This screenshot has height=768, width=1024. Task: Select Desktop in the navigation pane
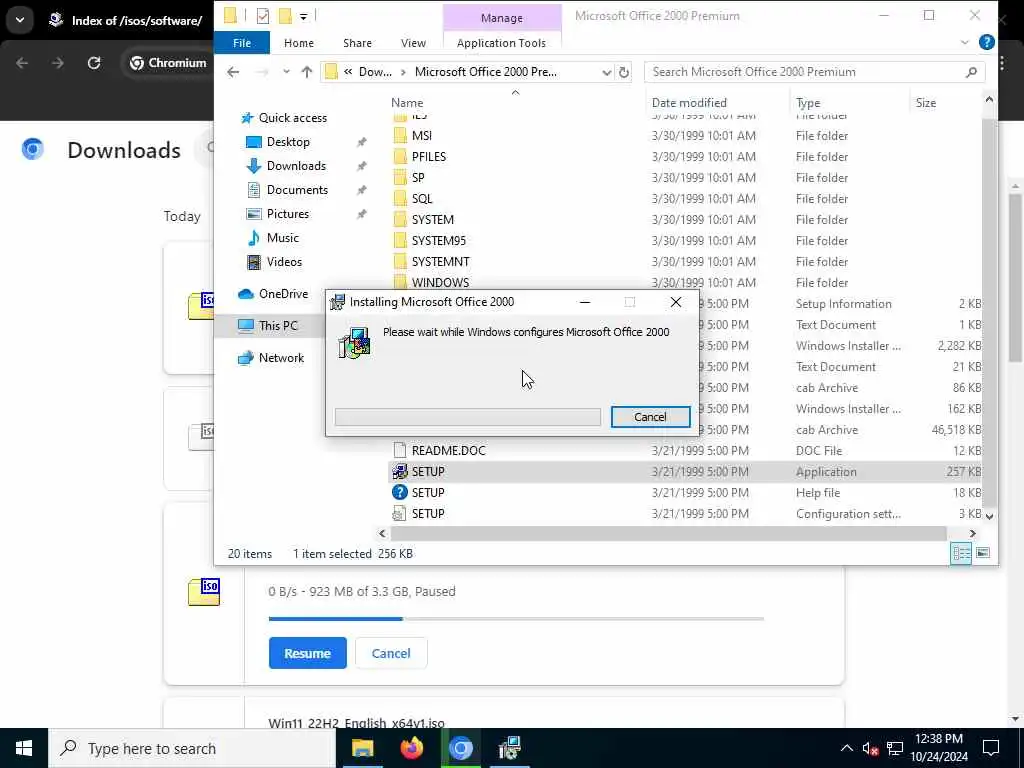point(288,142)
